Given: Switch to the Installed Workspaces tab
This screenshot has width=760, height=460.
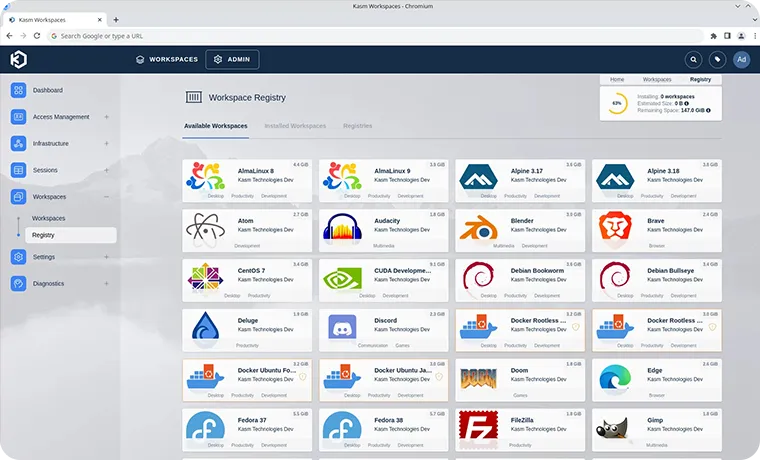Looking at the screenshot, I should point(295,126).
